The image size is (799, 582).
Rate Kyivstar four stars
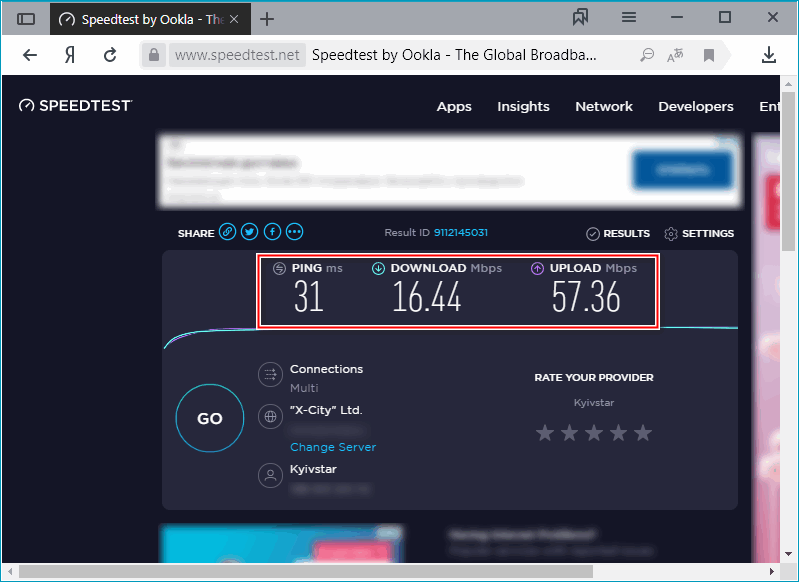618,433
